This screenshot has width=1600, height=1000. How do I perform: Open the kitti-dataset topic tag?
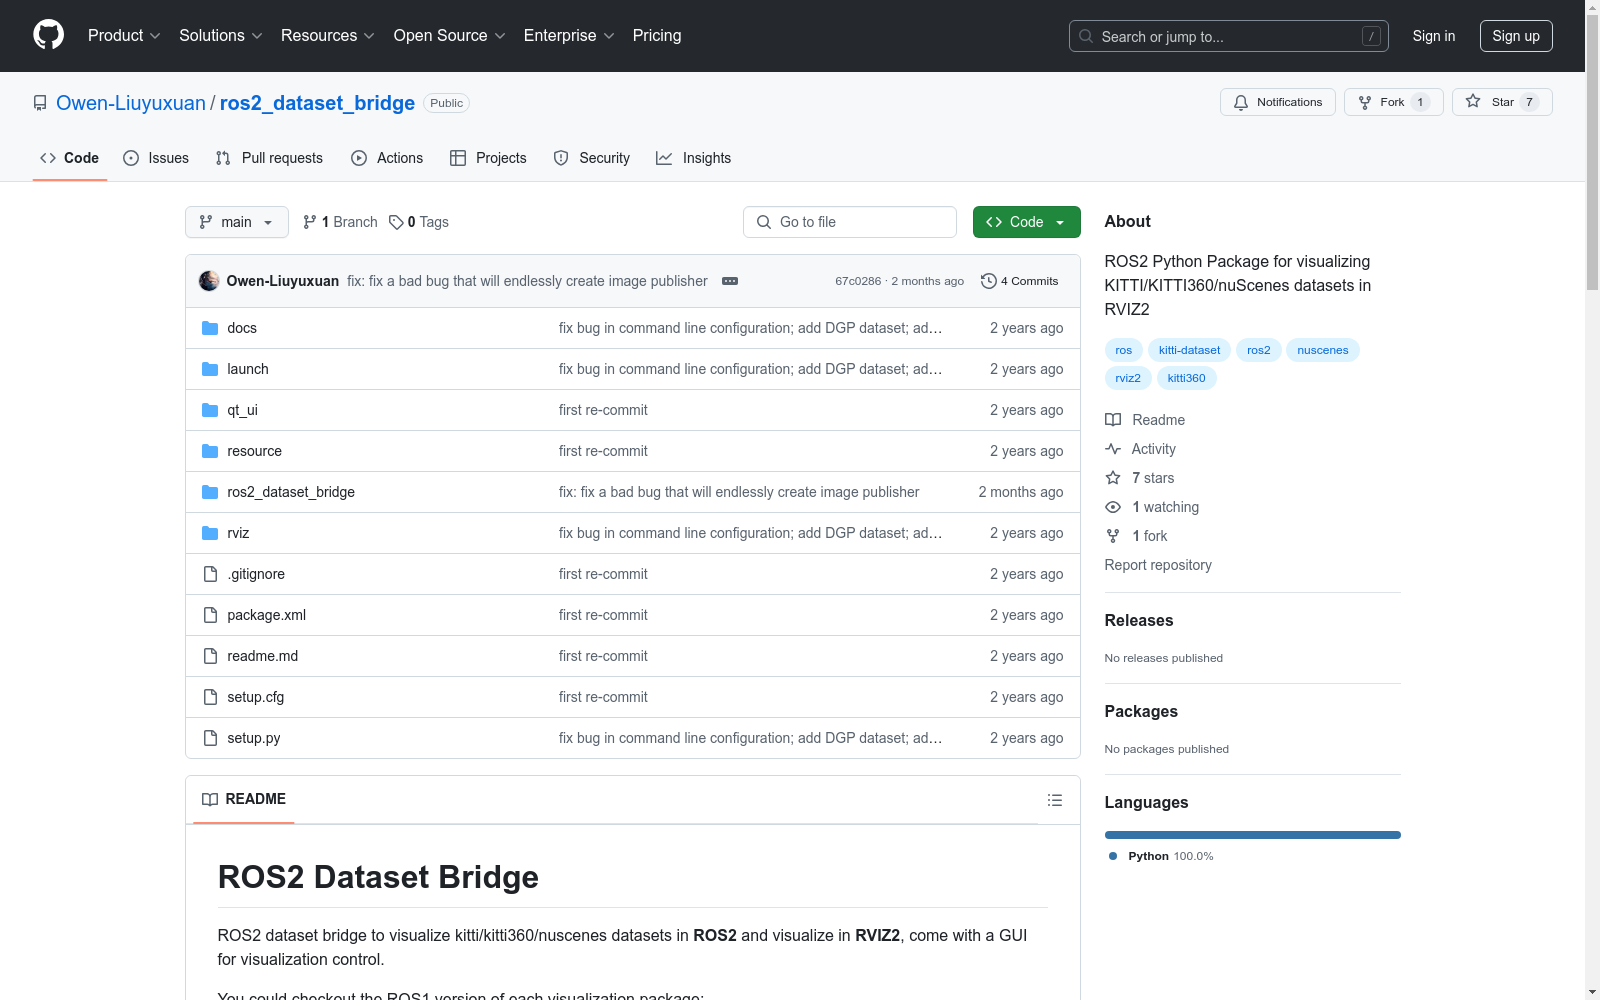pos(1189,350)
